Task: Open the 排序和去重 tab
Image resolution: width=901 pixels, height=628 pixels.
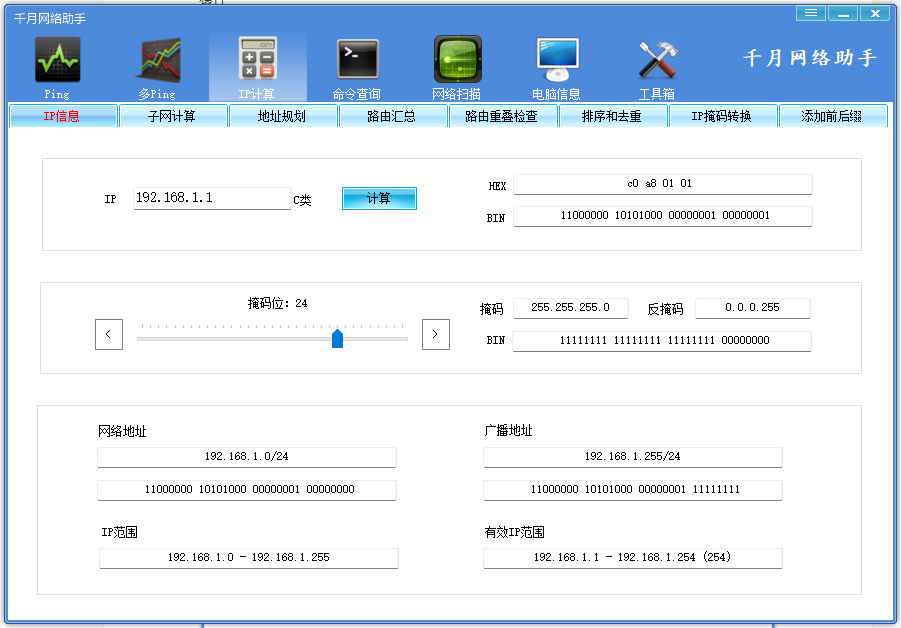Action: 613,115
